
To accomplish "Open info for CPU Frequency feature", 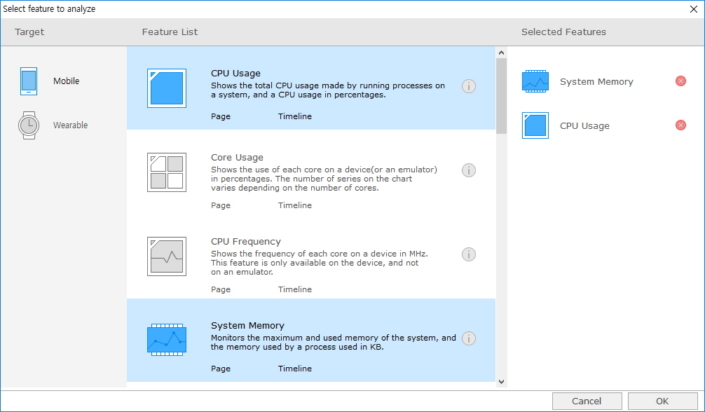I will tap(468, 255).
